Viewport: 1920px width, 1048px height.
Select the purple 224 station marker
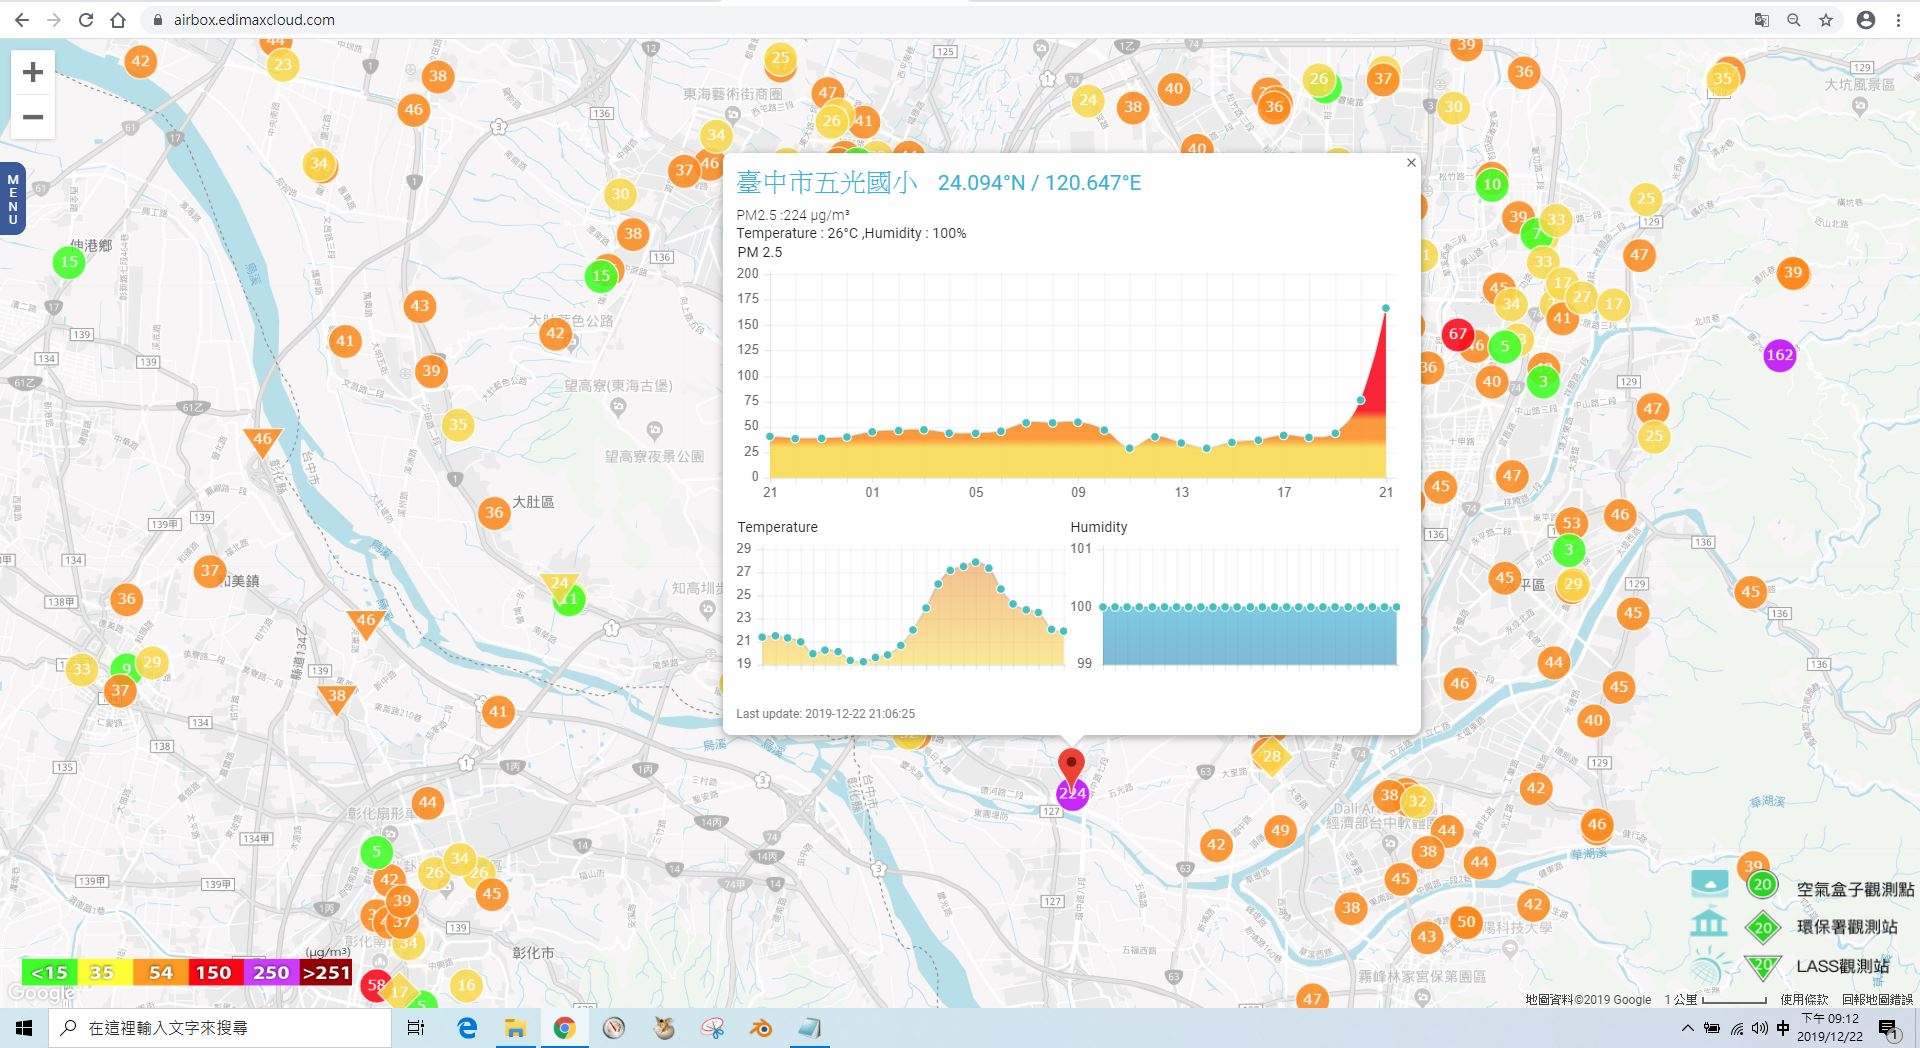1072,793
